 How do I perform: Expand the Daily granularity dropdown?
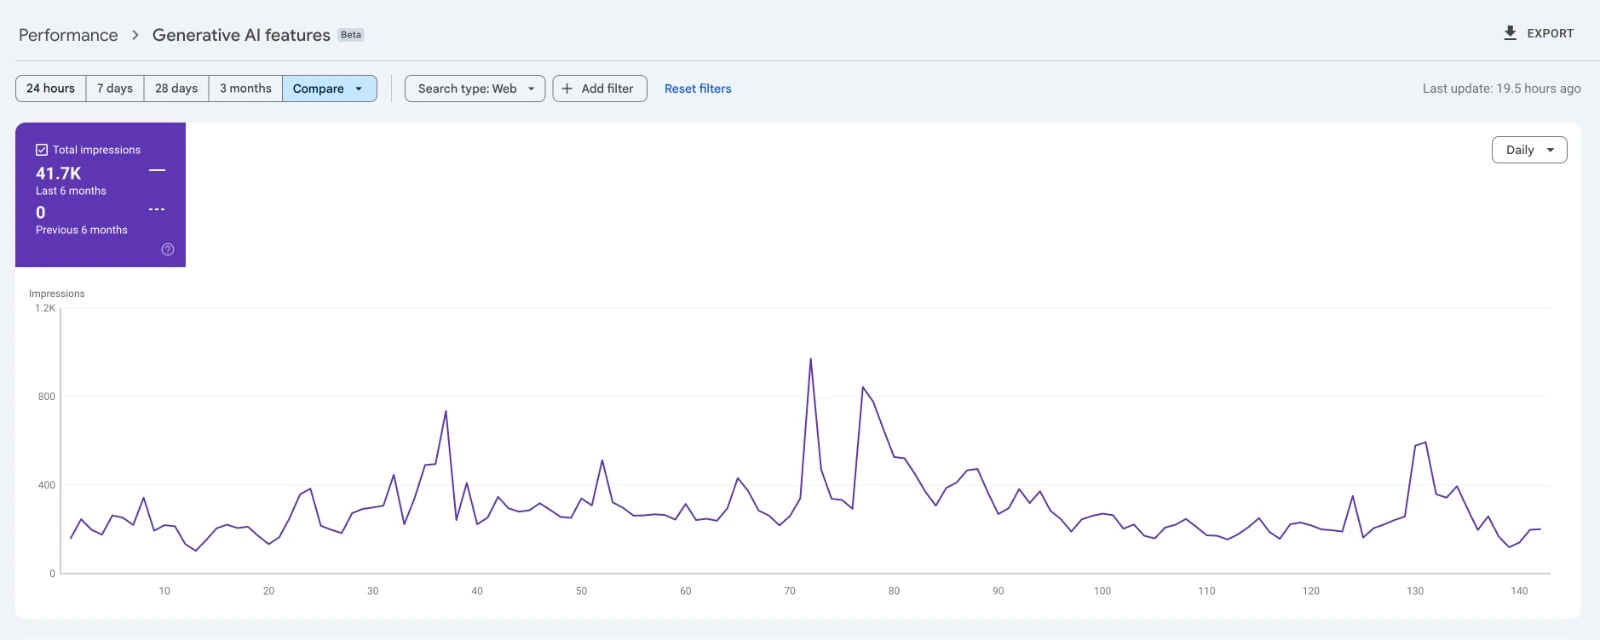(1529, 150)
